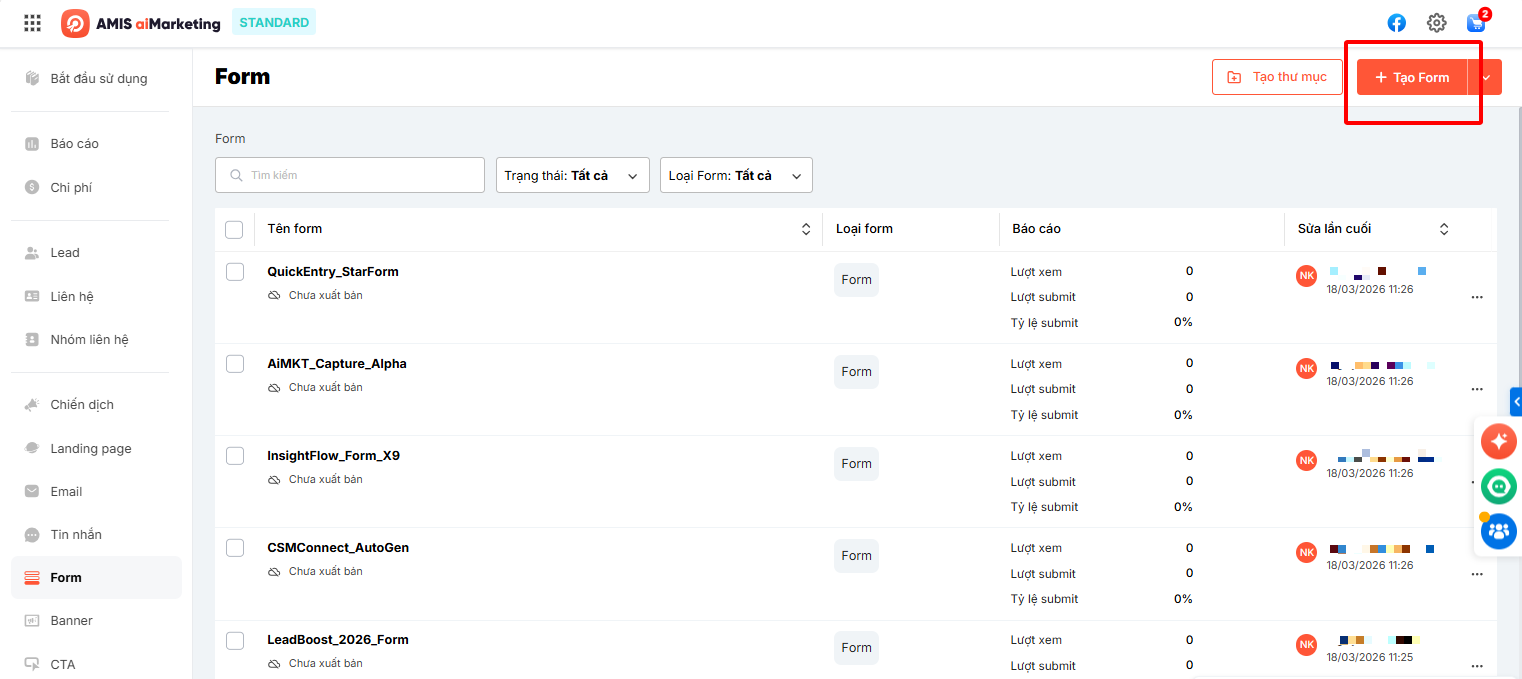Open the app launcher grid icon
Viewport: 1522px width, 679px height.
click(33, 23)
